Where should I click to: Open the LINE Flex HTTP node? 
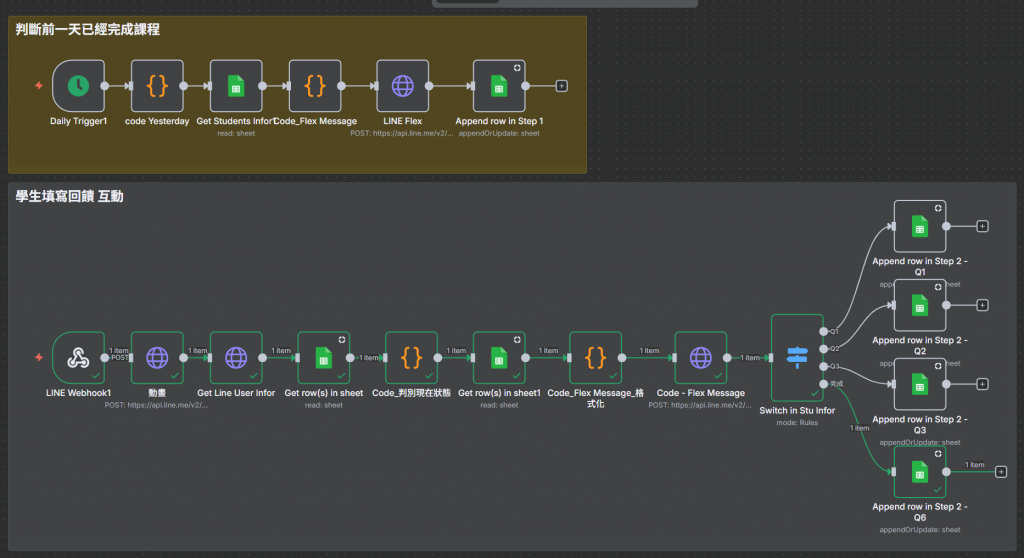coord(402,86)
